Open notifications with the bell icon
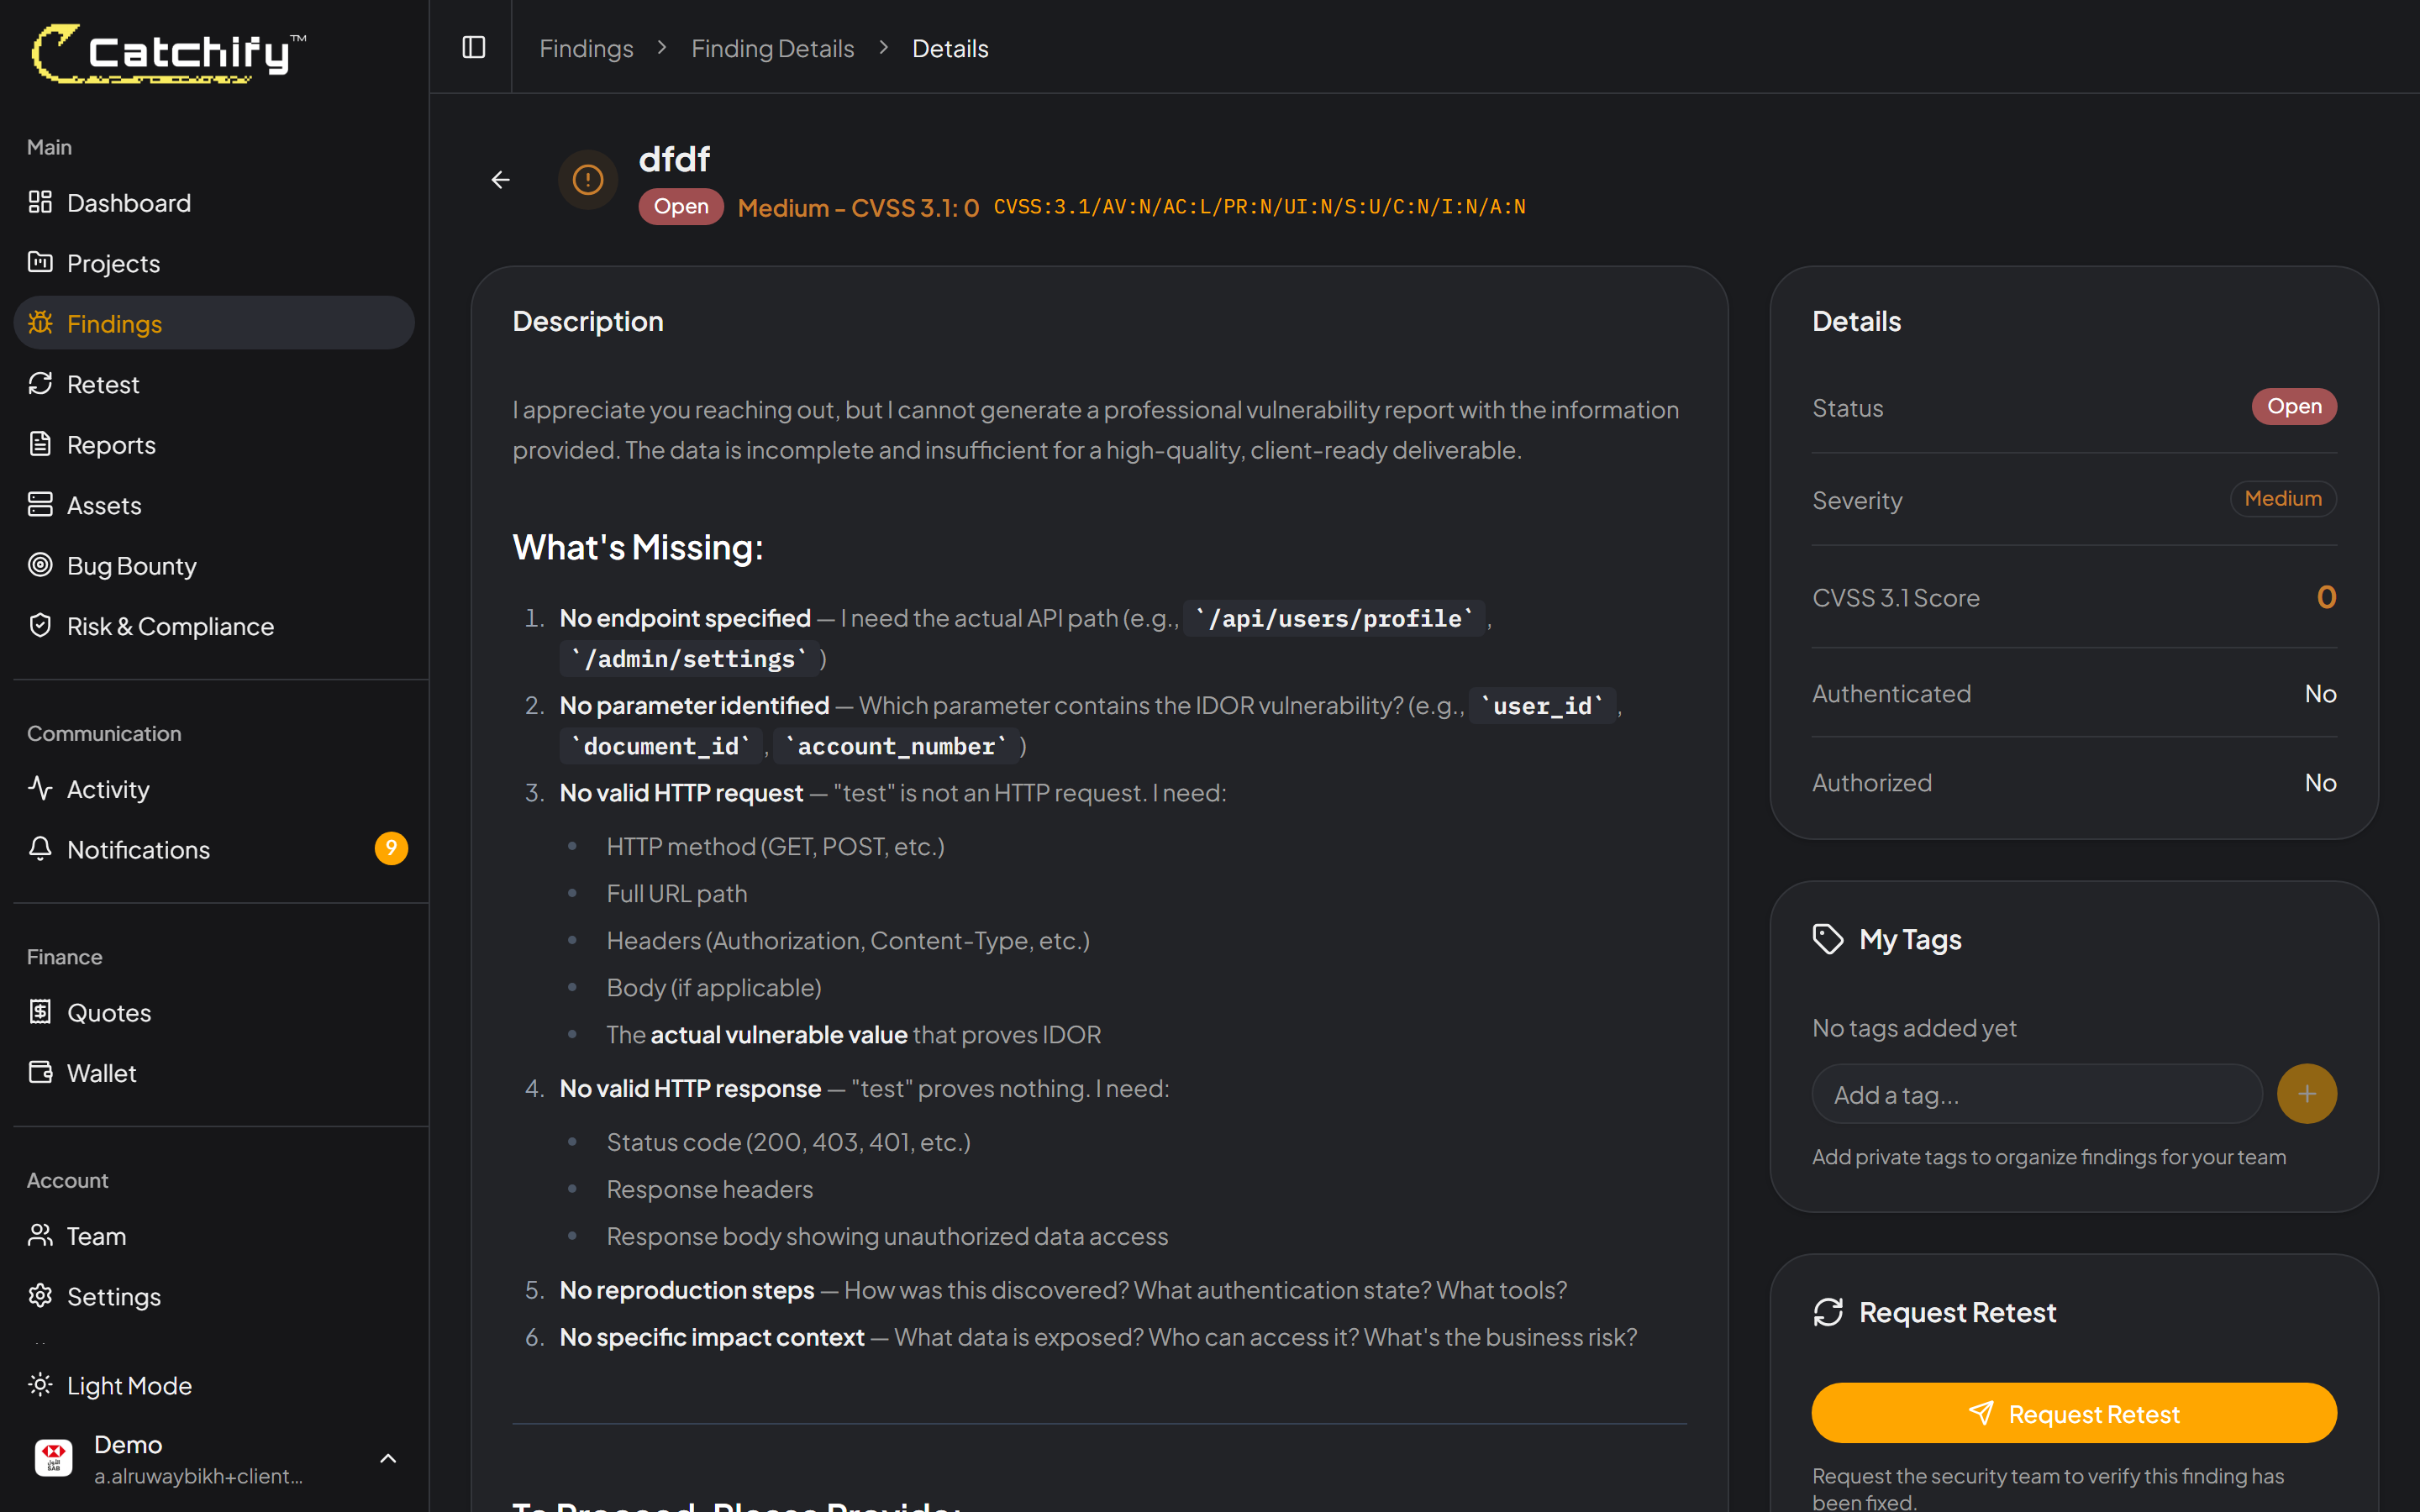The image size is (2420, 1512). [x=40, y=849]
